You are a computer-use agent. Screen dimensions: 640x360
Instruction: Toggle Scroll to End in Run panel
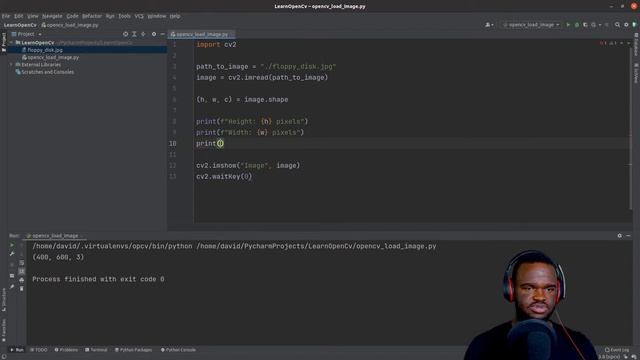click(22, 271)
